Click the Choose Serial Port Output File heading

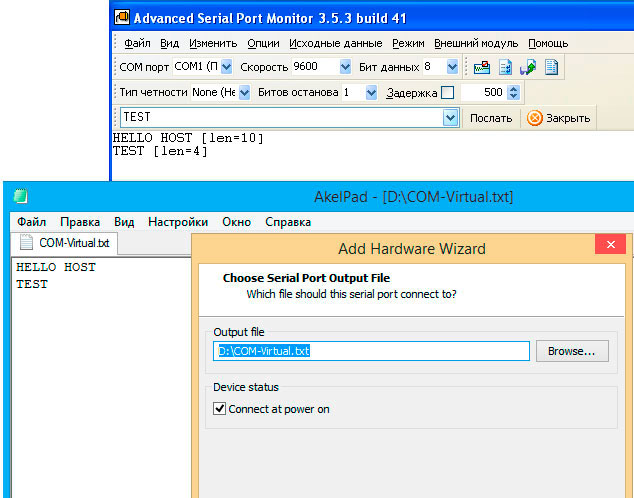[x=306, y=278]
